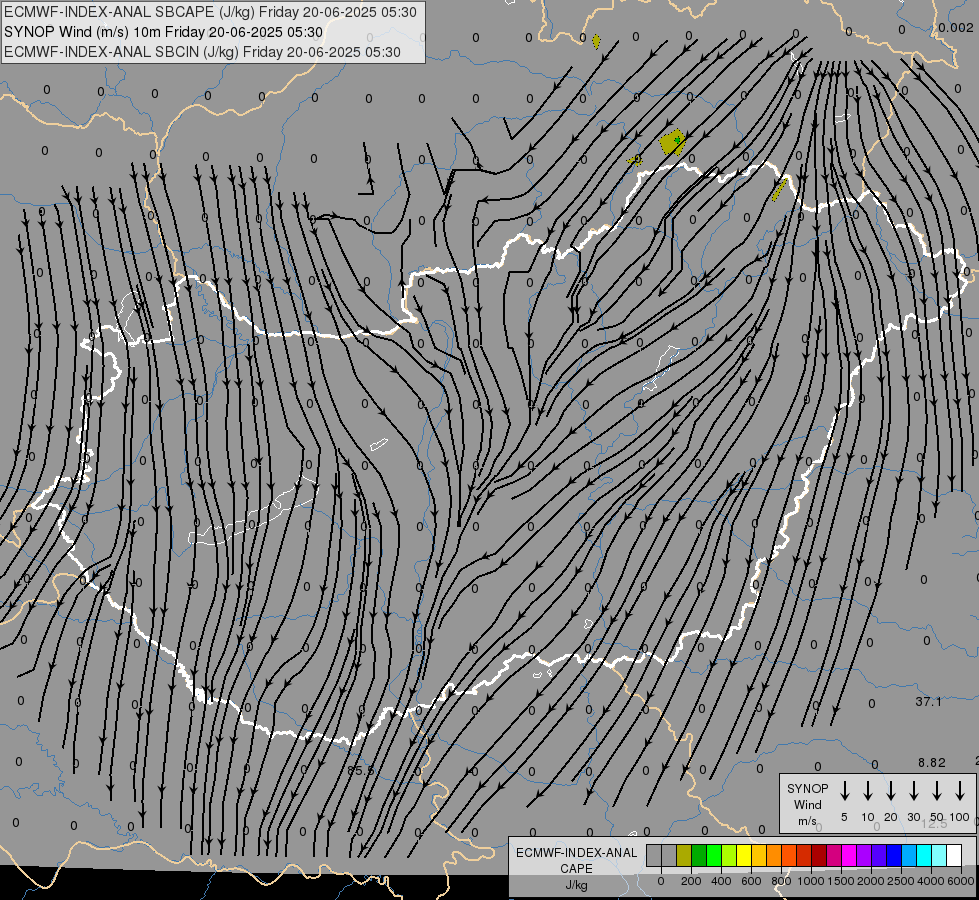Image resolution: width=979 pixels, height=900 pixels.
Task: Pick the red swatch before 1000 tick
Action: coord(804,855)
